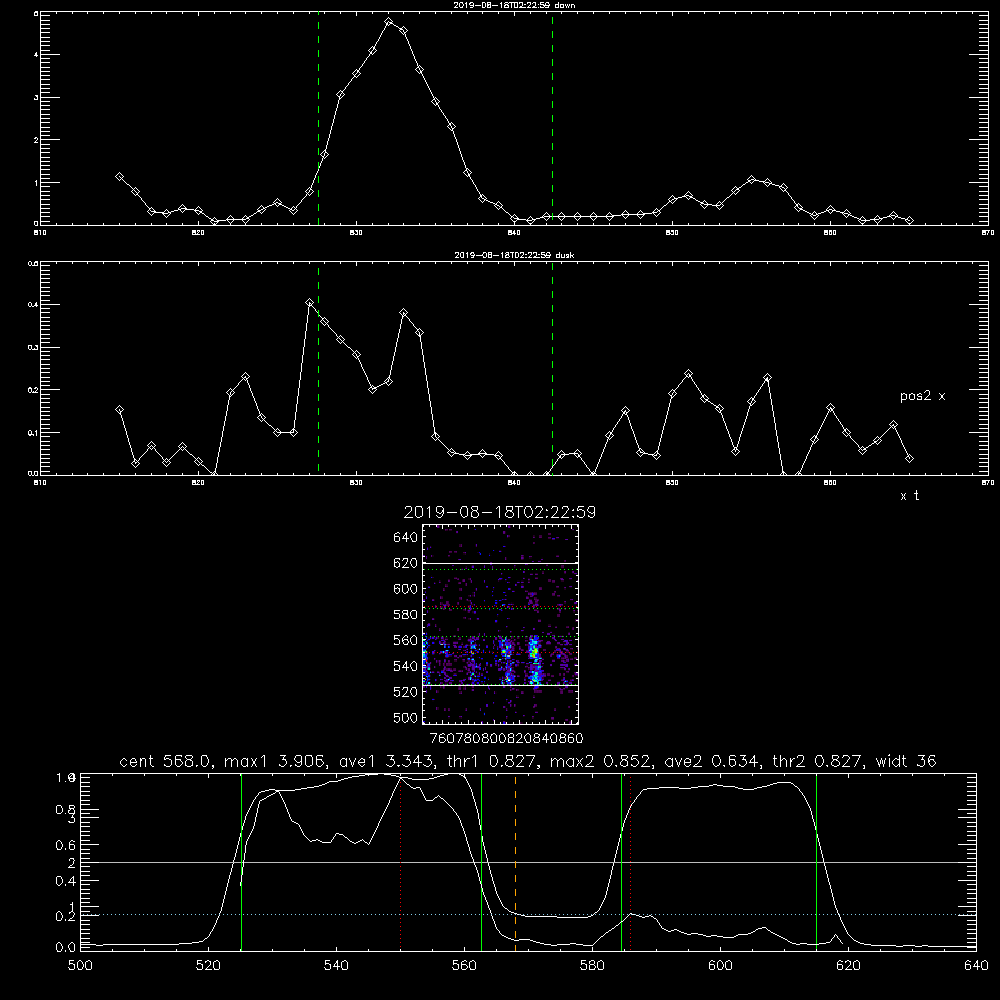Select the 'x t' label
This screenshot has height=1000, width=1000.
coord(909,496)
